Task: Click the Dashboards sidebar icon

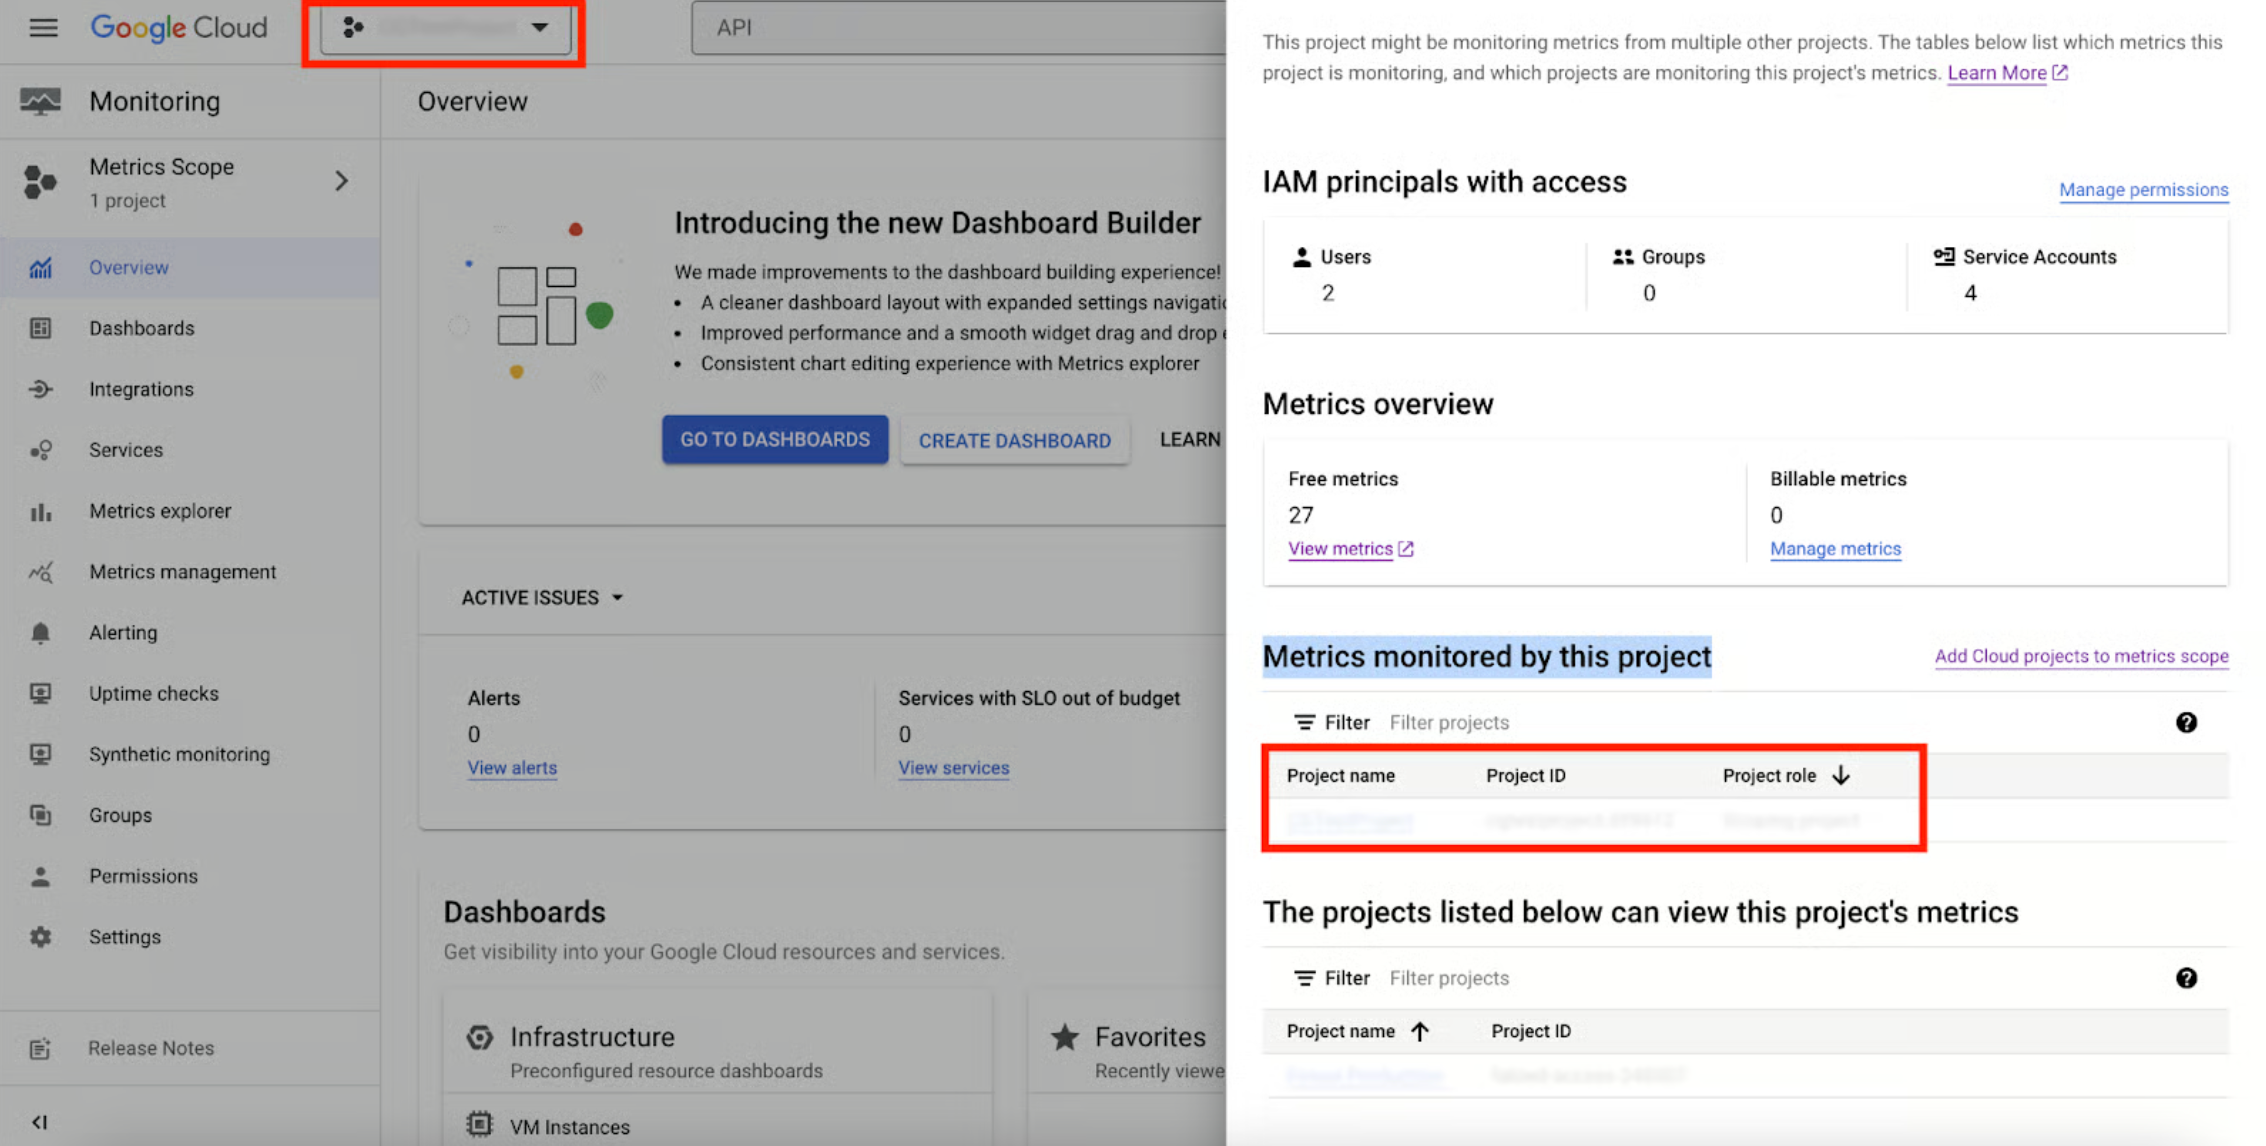Action: pos(40,328)
